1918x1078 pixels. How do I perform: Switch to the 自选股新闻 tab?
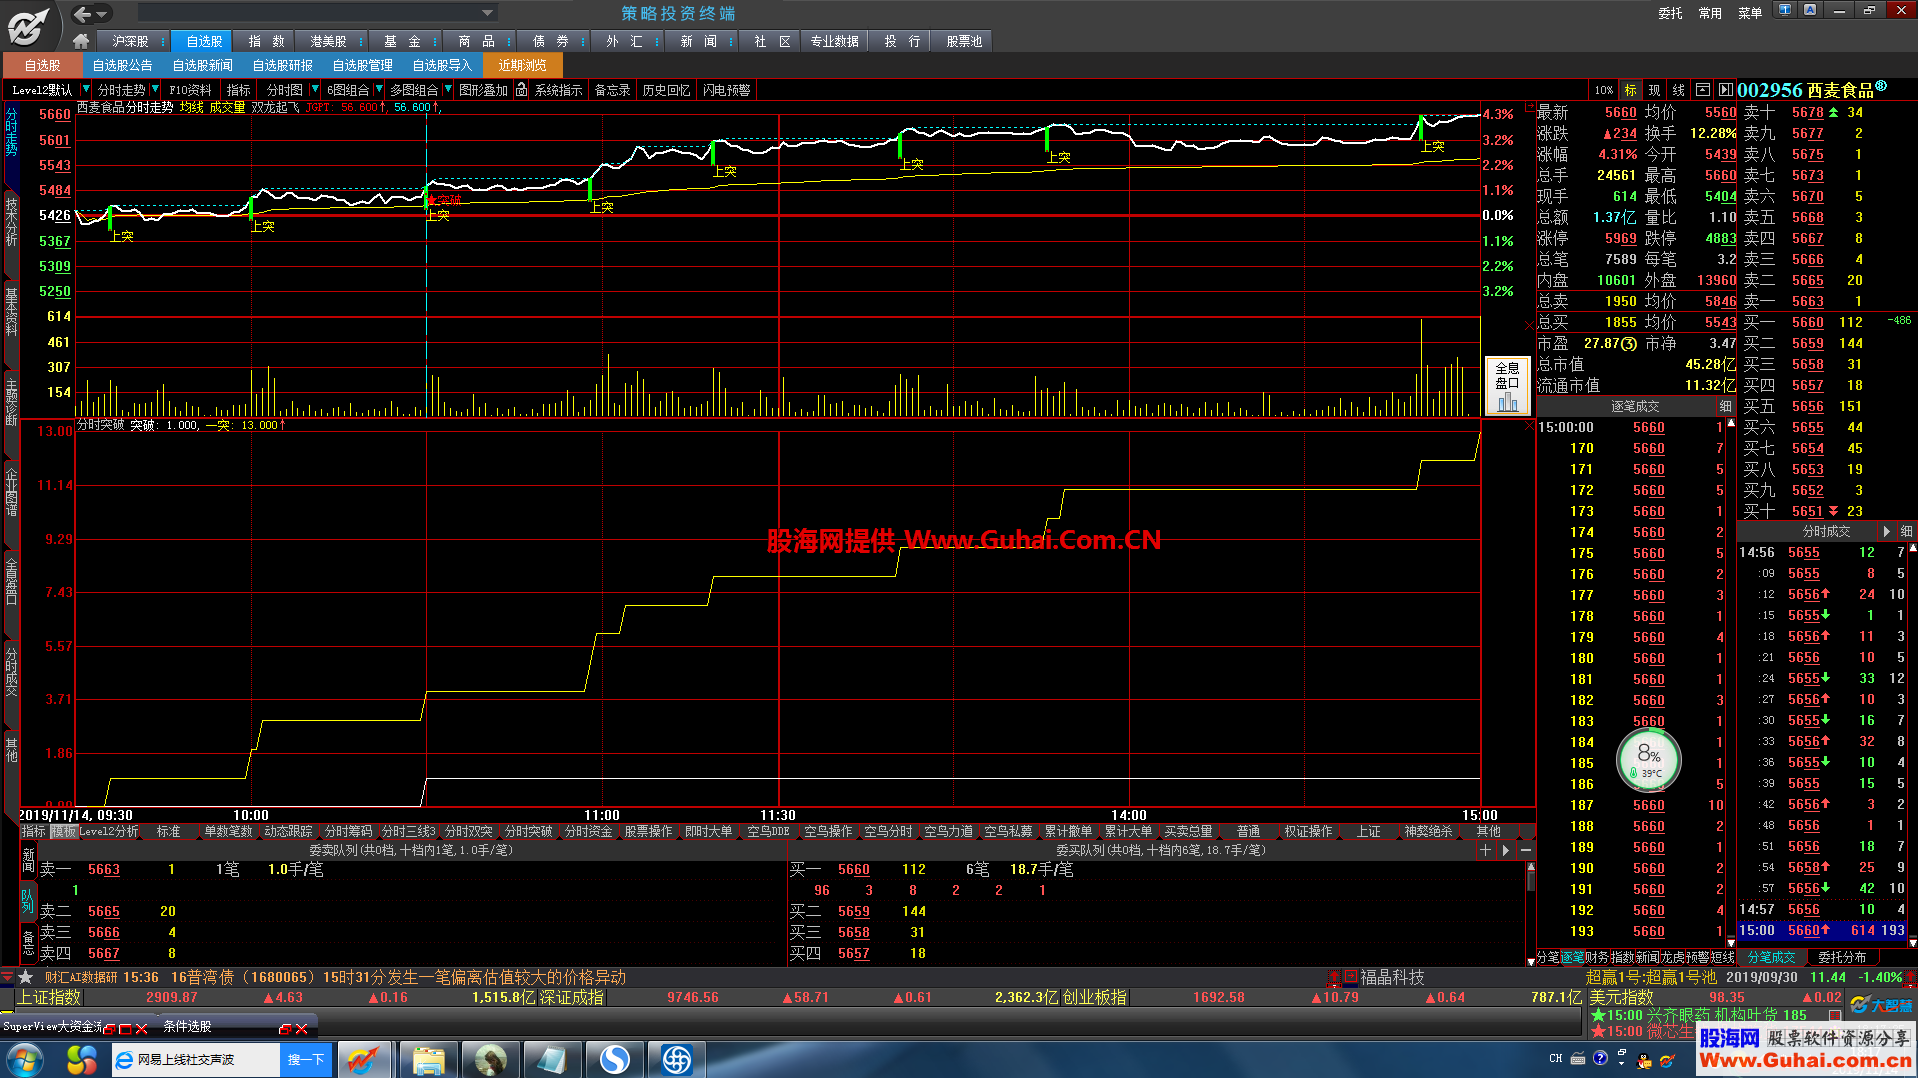click(x=202, y=65)
